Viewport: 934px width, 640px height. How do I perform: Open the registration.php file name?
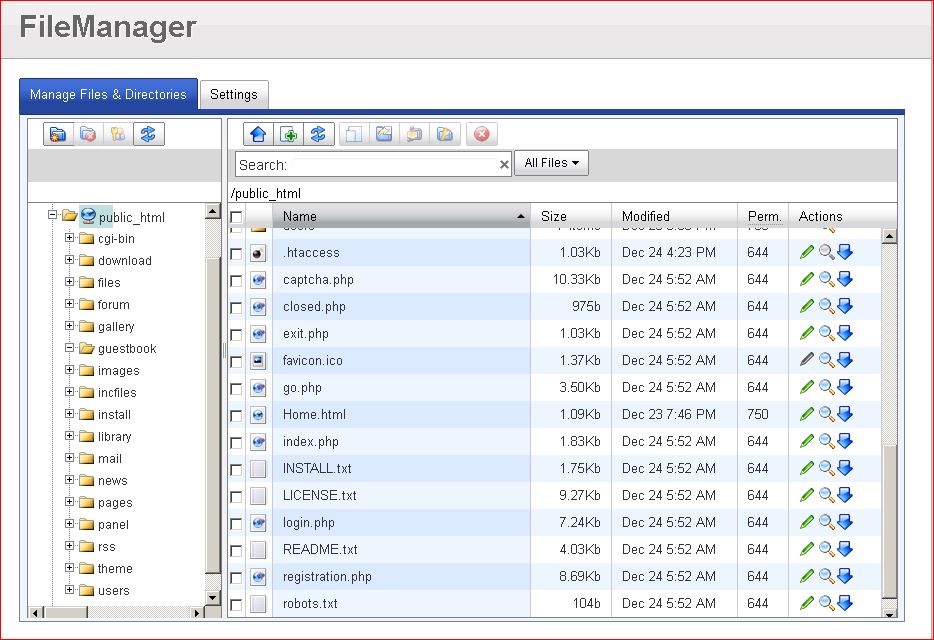327,576
